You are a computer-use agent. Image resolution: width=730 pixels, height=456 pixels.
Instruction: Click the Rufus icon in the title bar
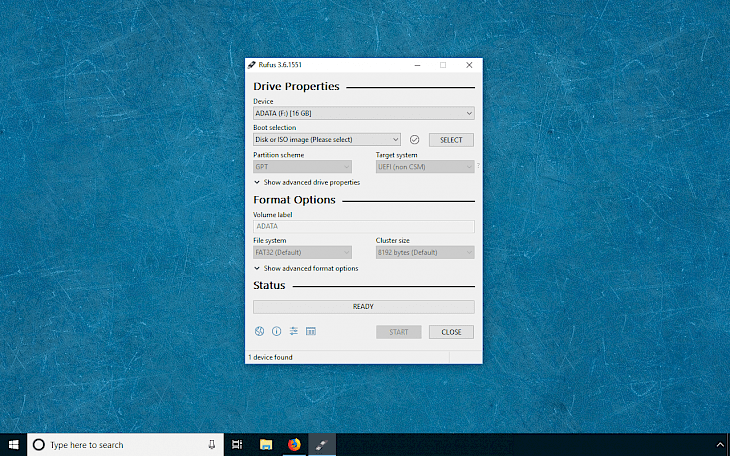251,65
